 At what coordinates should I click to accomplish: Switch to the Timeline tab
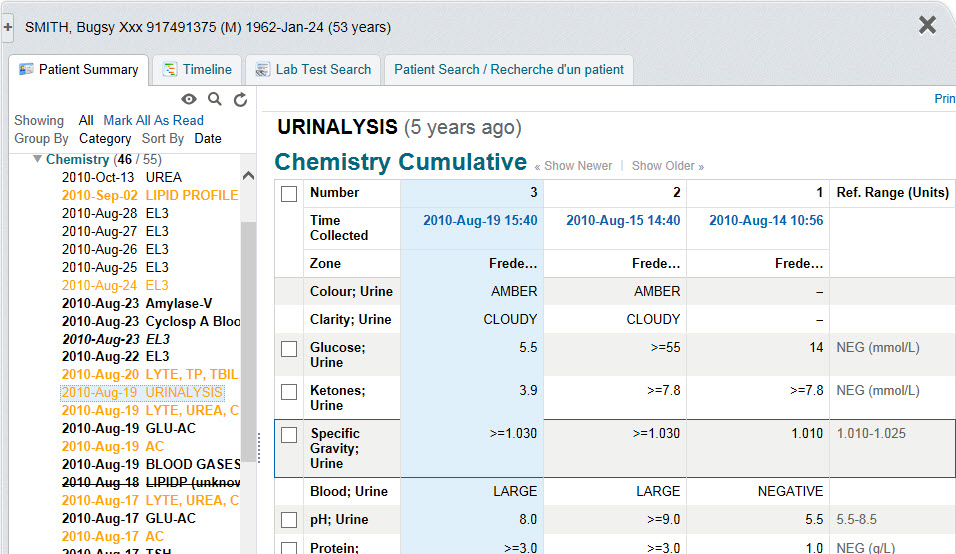click(197, 69)
